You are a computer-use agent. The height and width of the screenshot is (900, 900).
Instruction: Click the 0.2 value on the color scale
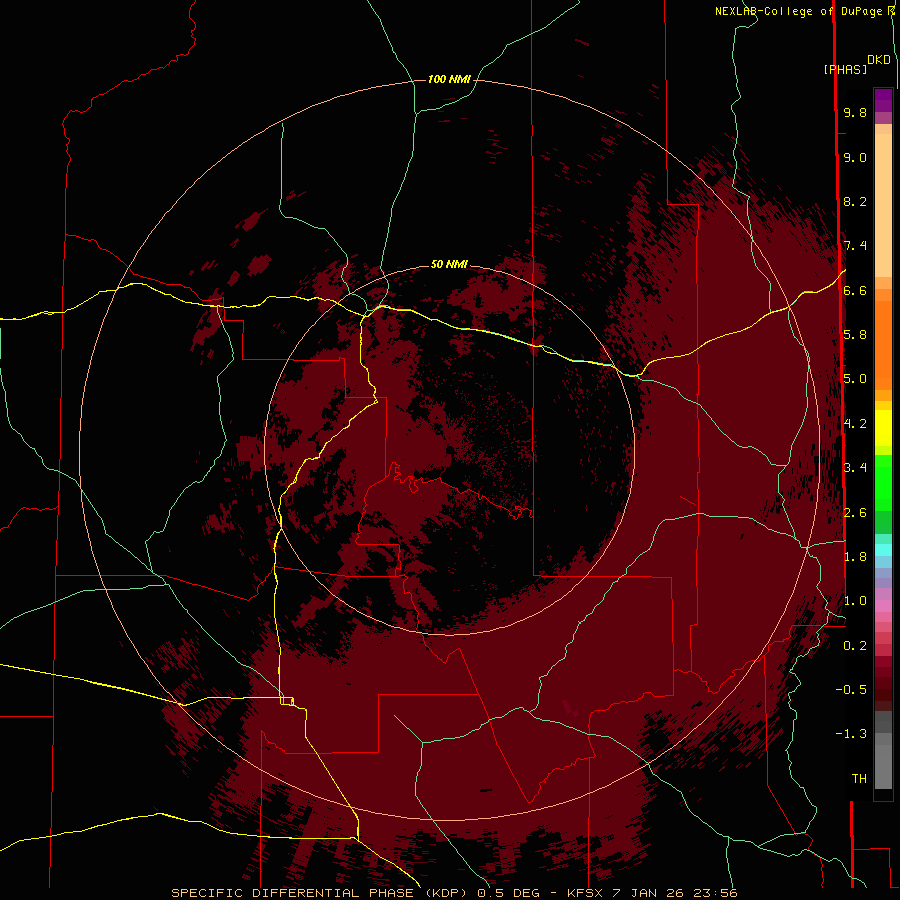(855, 645)
